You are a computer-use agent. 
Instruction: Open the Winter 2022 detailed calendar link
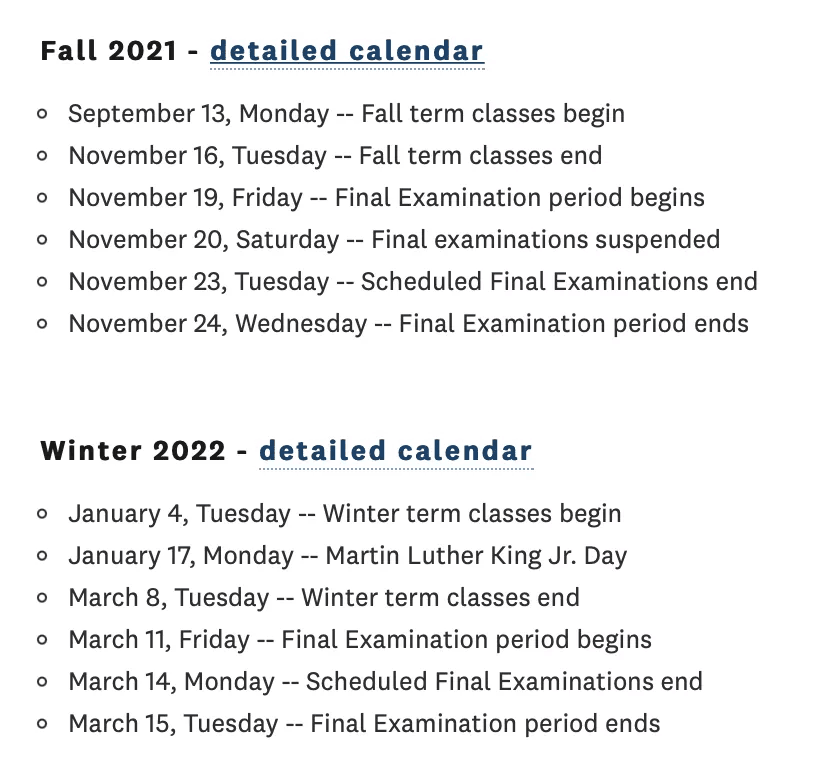[395, 451]
